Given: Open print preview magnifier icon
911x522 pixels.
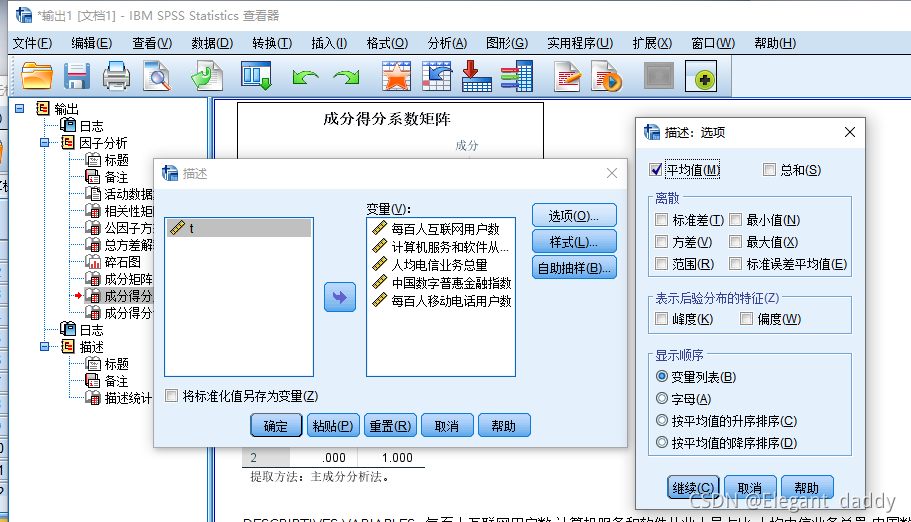Looking at the screenshot, I should (157, 76).
